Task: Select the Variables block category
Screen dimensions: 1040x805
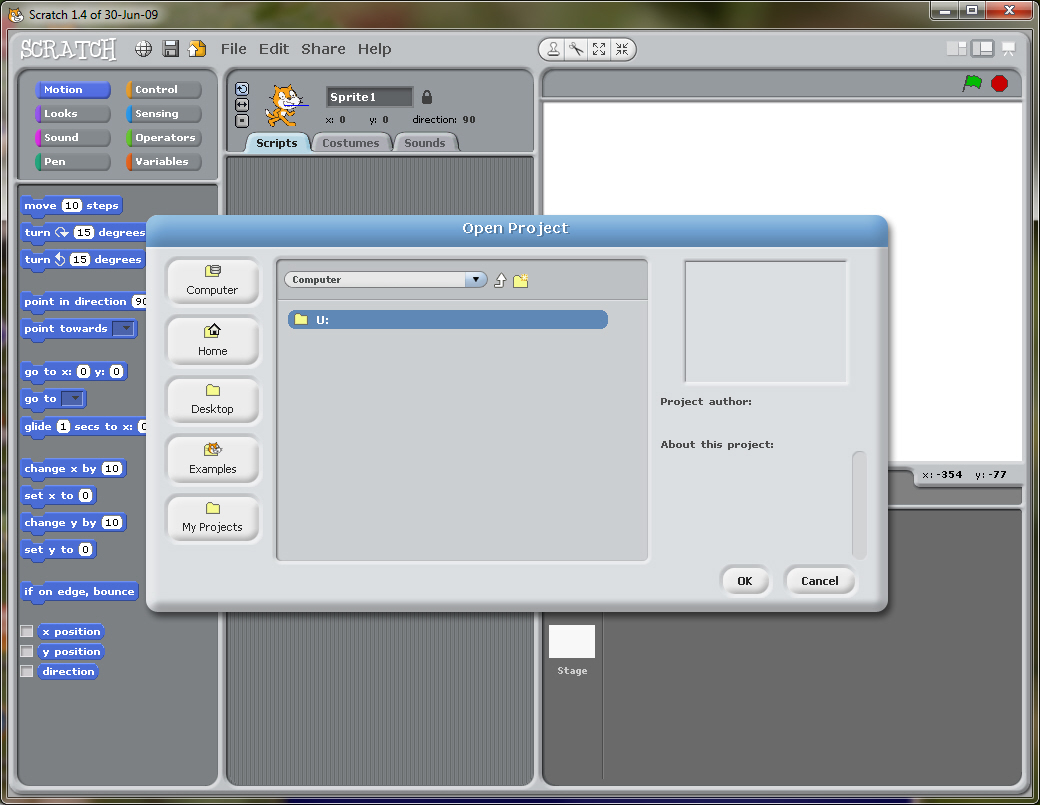Action: coord(164,161)
